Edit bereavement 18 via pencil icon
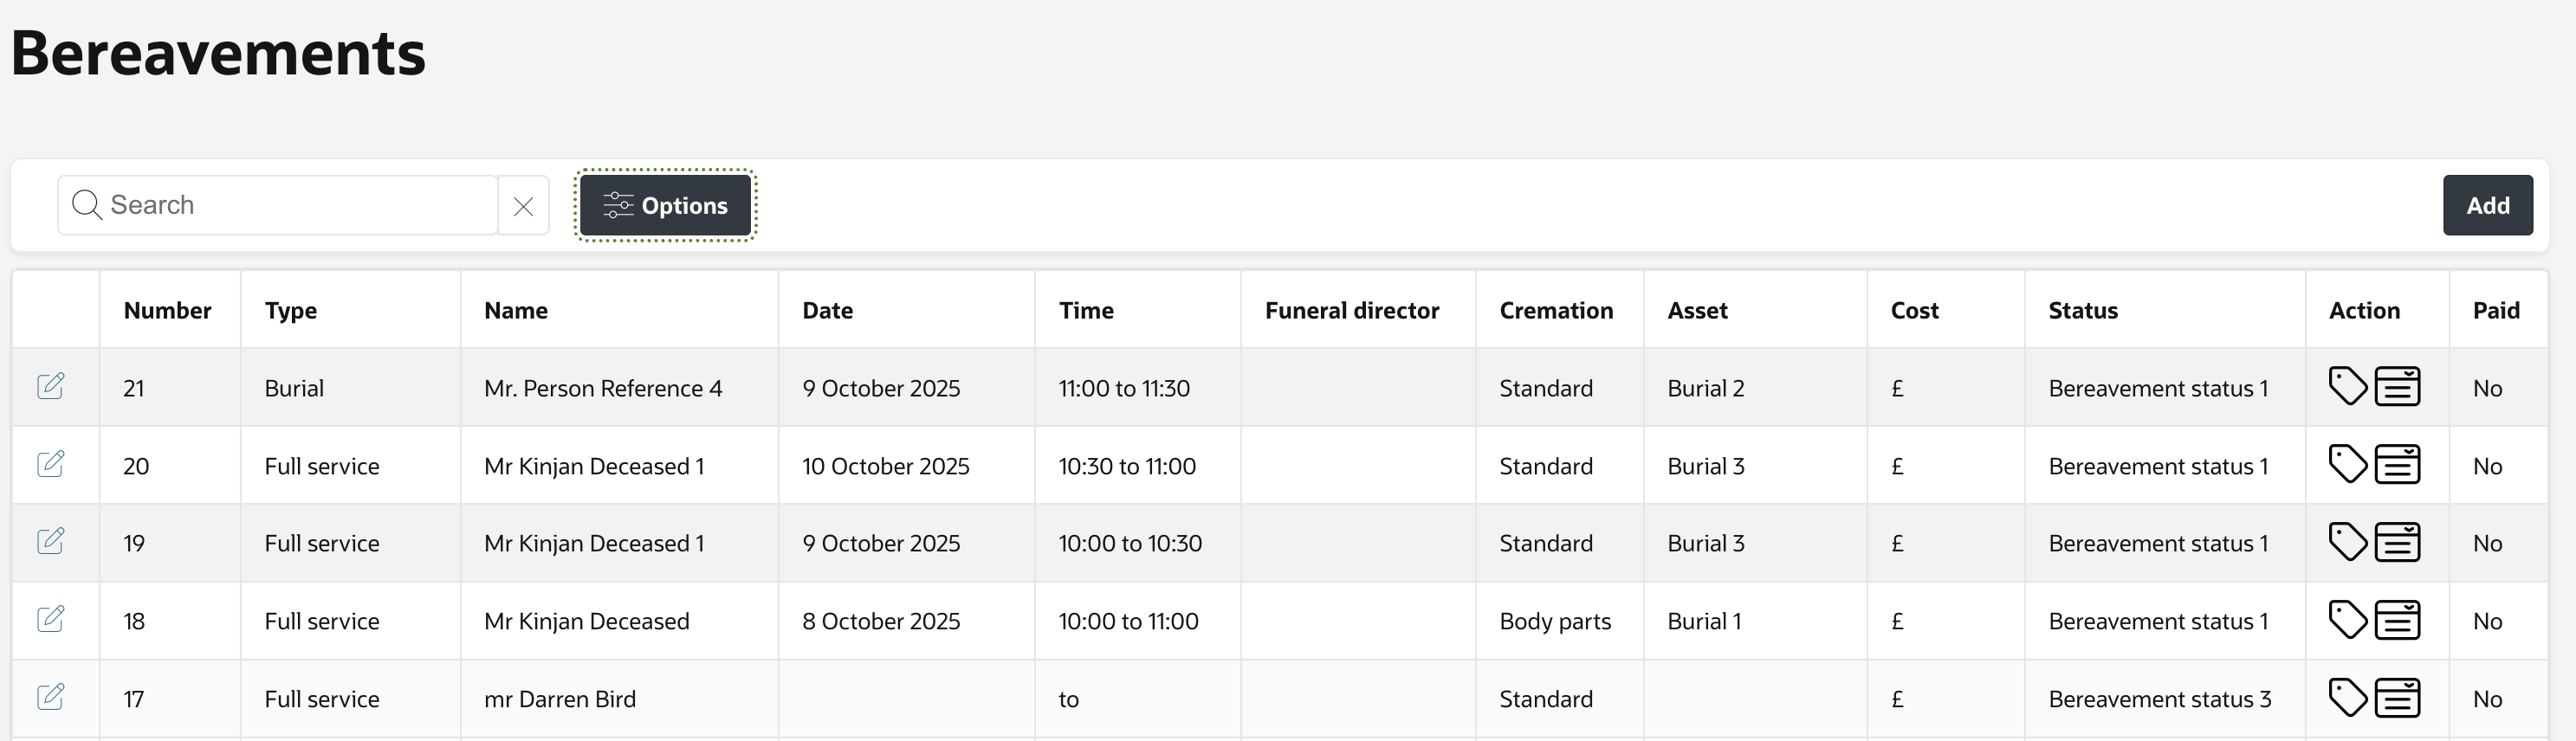 click(50, 619)
